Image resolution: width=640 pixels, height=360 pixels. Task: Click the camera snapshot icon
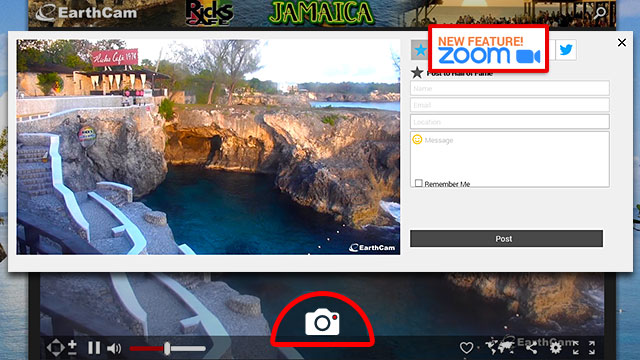pyautogui.click(x=322, y=322)
